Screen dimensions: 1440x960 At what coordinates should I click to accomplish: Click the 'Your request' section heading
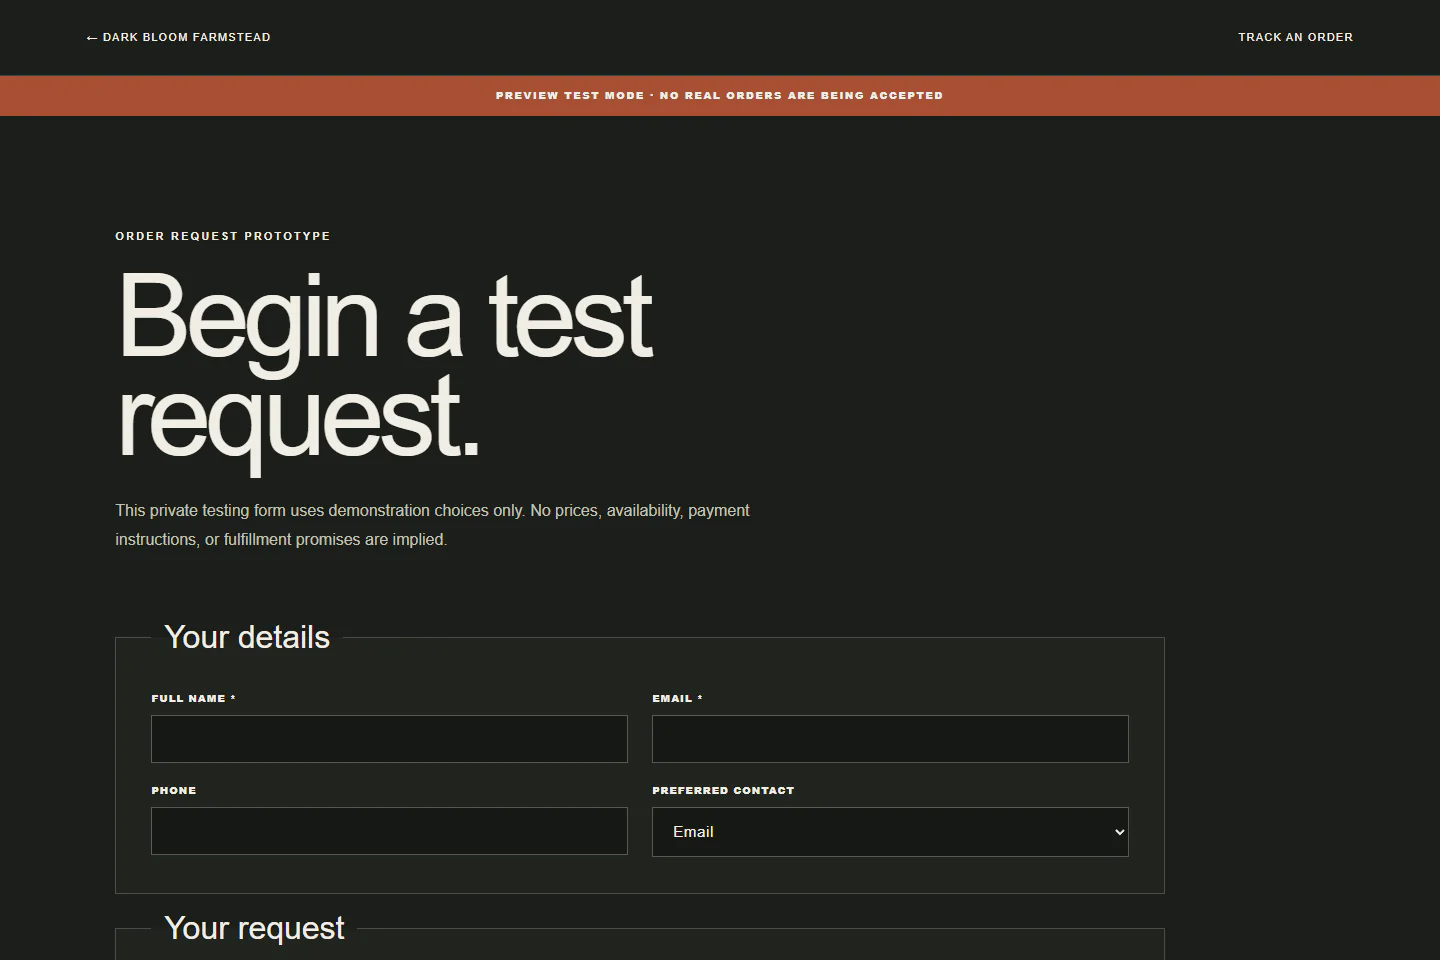point(254,928)
